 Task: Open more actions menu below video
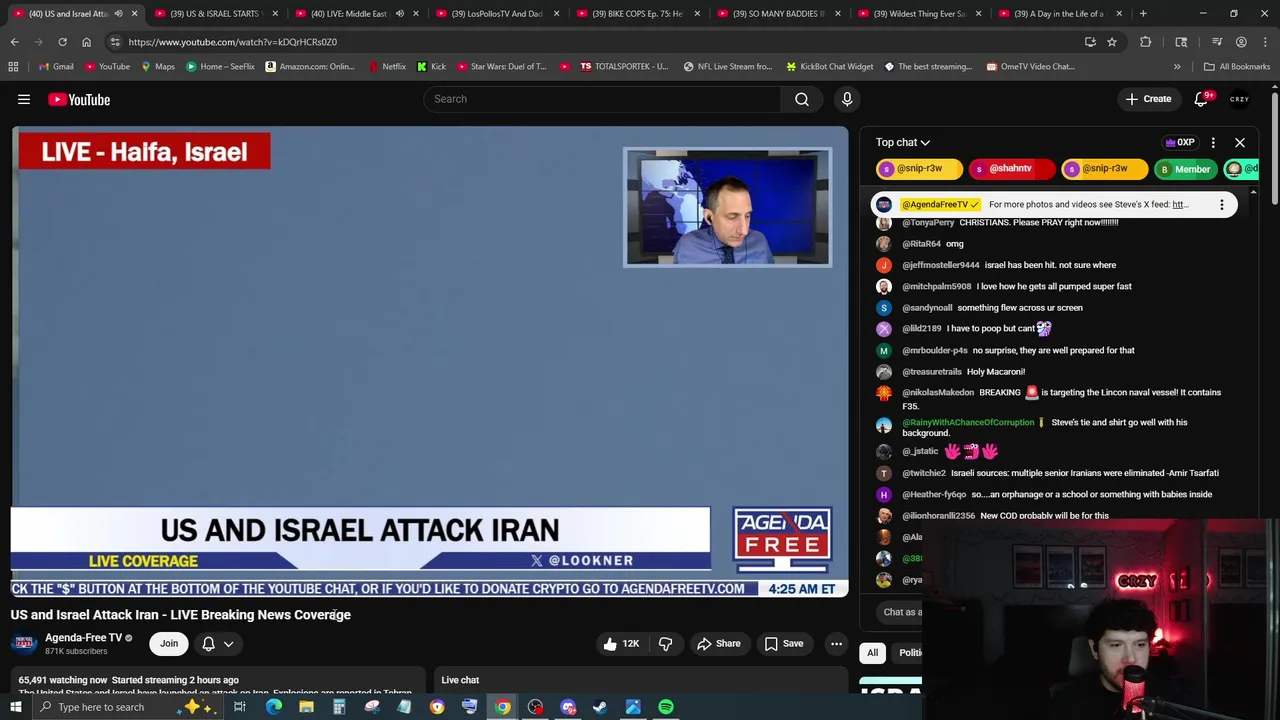[837, 644]
